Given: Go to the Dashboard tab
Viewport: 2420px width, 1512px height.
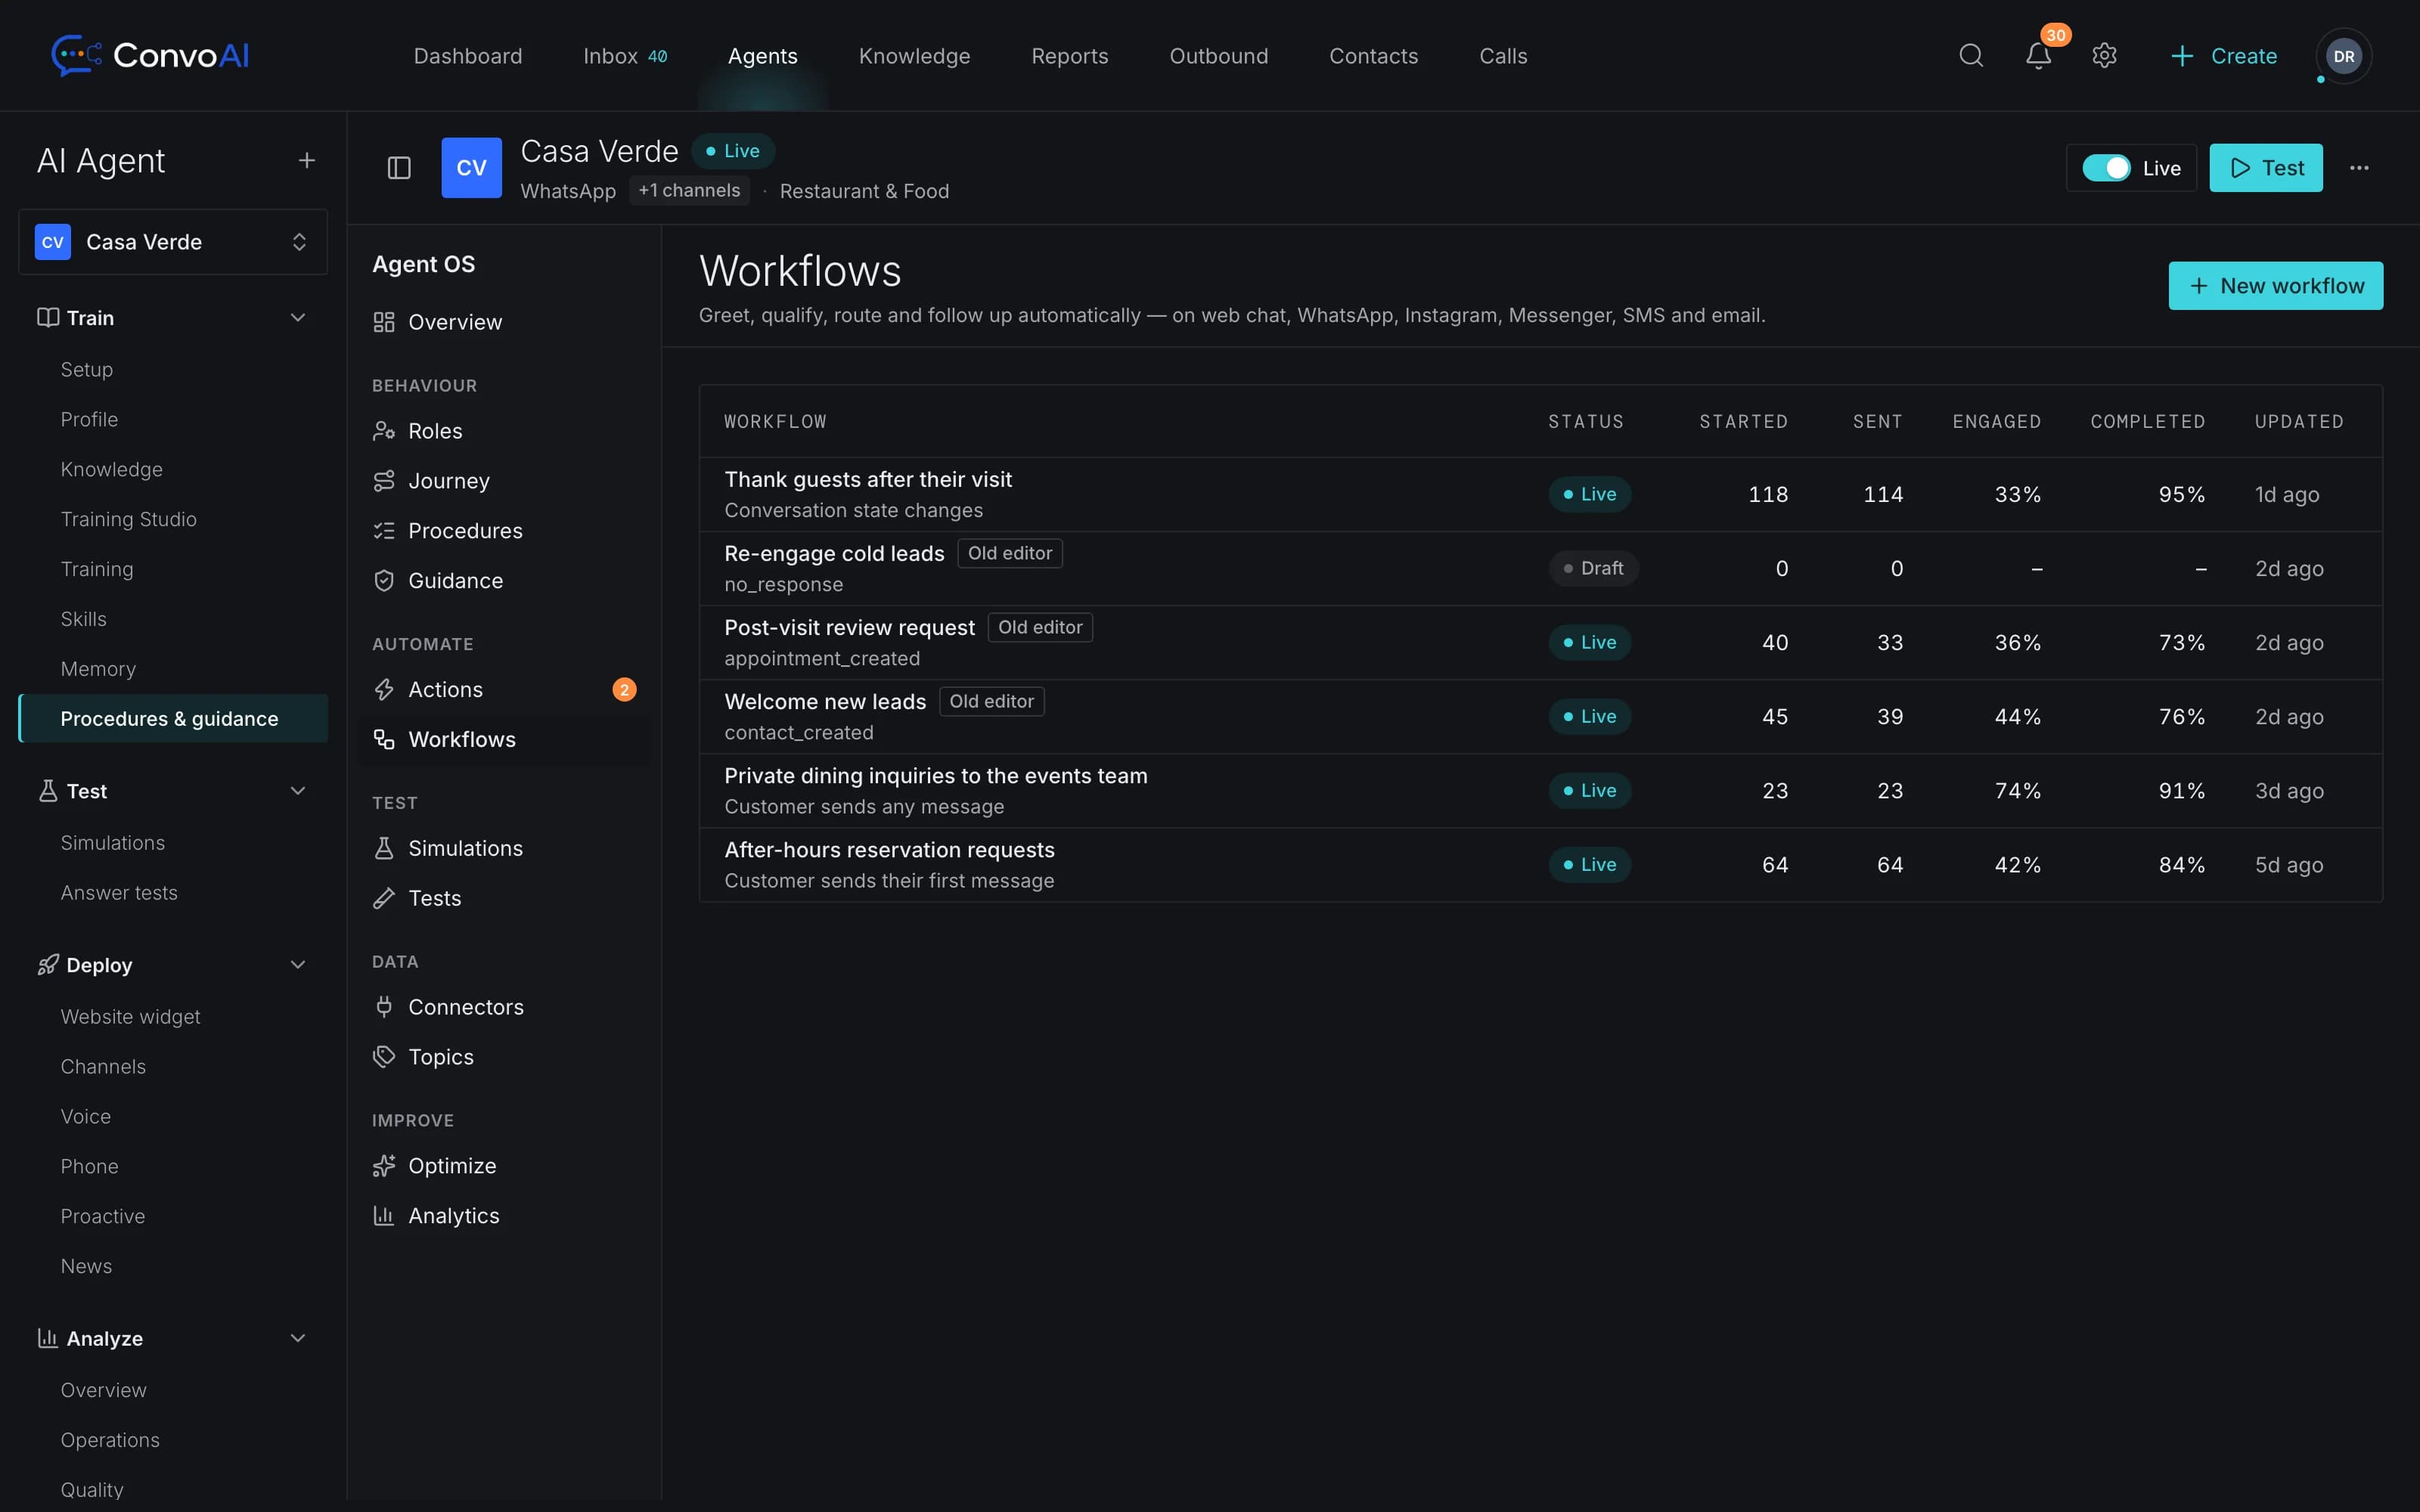Looking at the screenshot, I should coord(468,55).
